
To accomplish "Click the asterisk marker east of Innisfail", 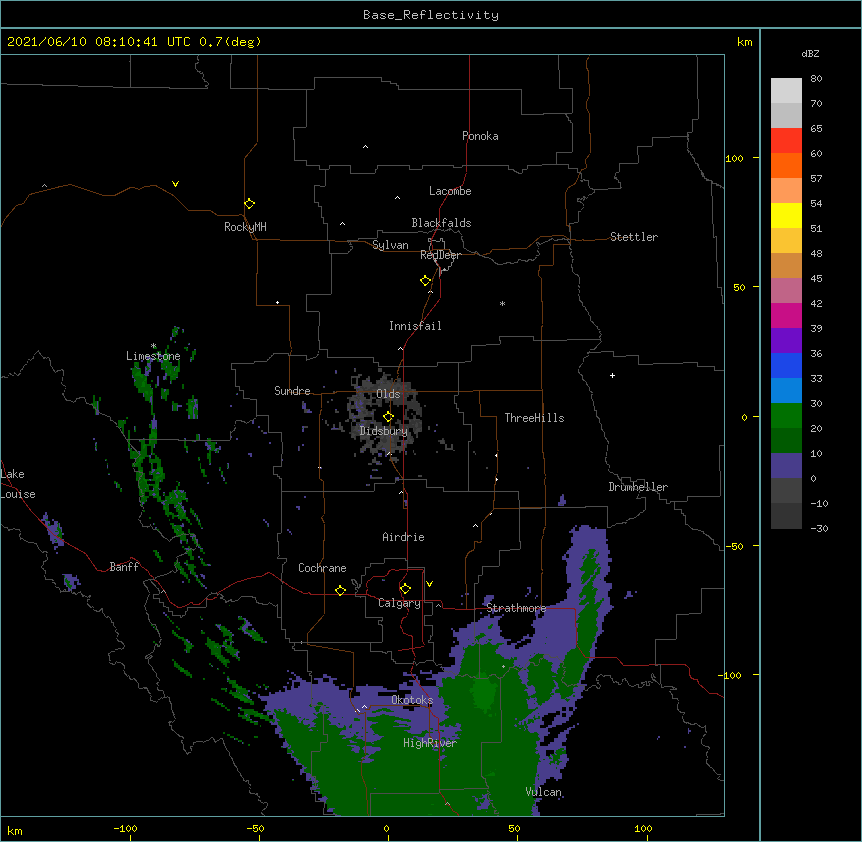I will pos(502,303).
